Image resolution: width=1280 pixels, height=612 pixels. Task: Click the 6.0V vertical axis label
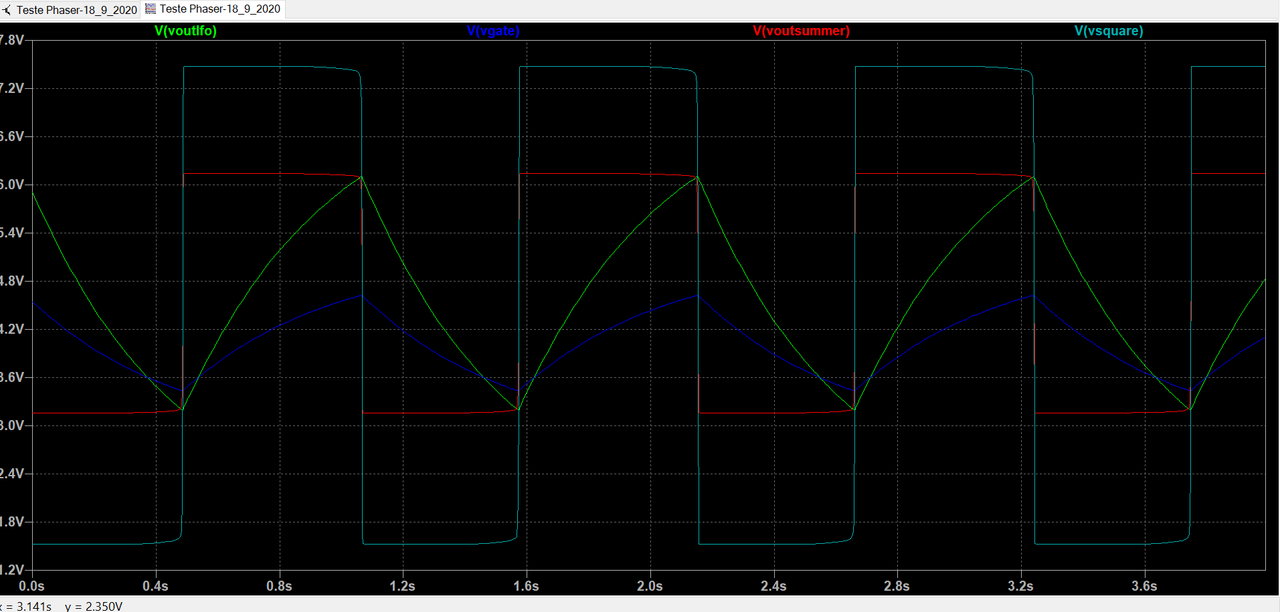(11, 185)
